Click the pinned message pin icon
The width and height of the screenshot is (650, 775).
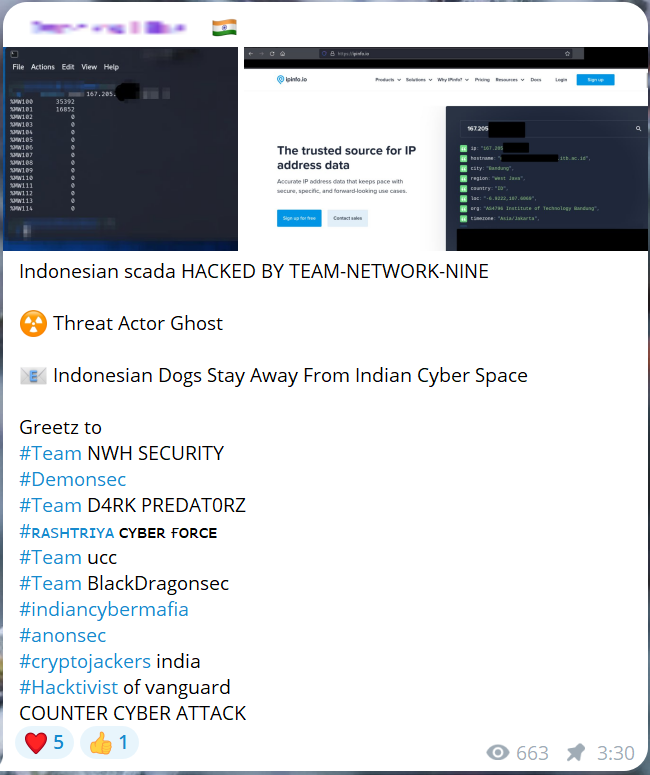point(575,752)
